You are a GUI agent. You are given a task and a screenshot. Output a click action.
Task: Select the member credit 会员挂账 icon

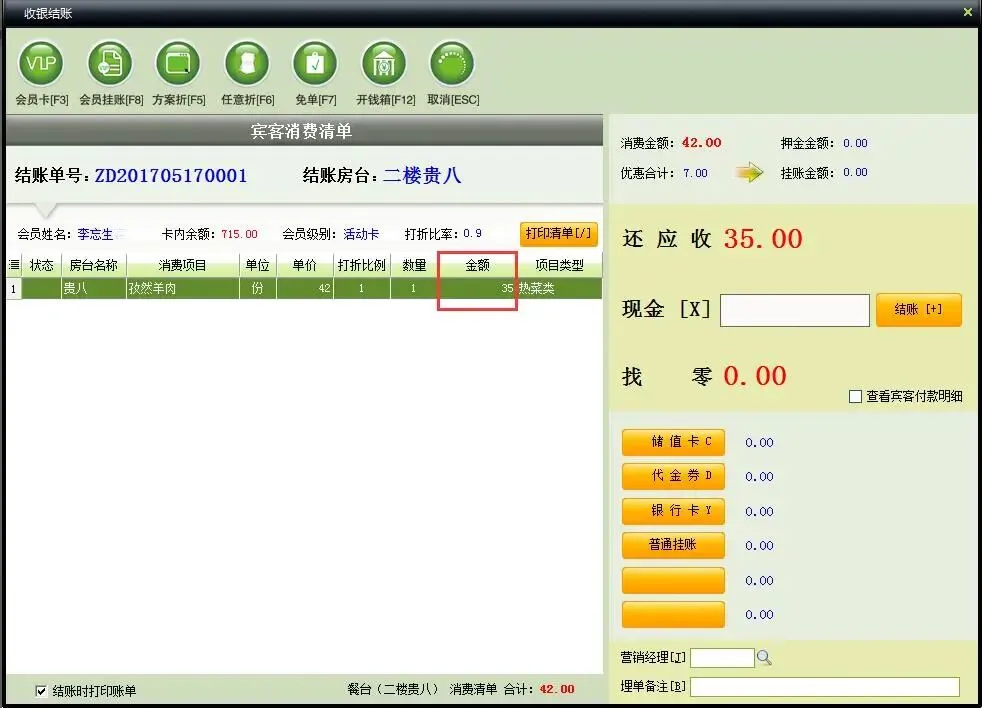110,63
